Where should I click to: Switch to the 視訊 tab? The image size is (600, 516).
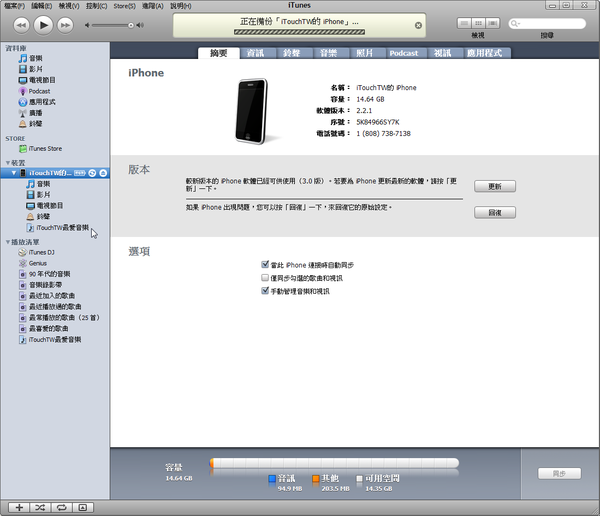[x=443, y=53]
